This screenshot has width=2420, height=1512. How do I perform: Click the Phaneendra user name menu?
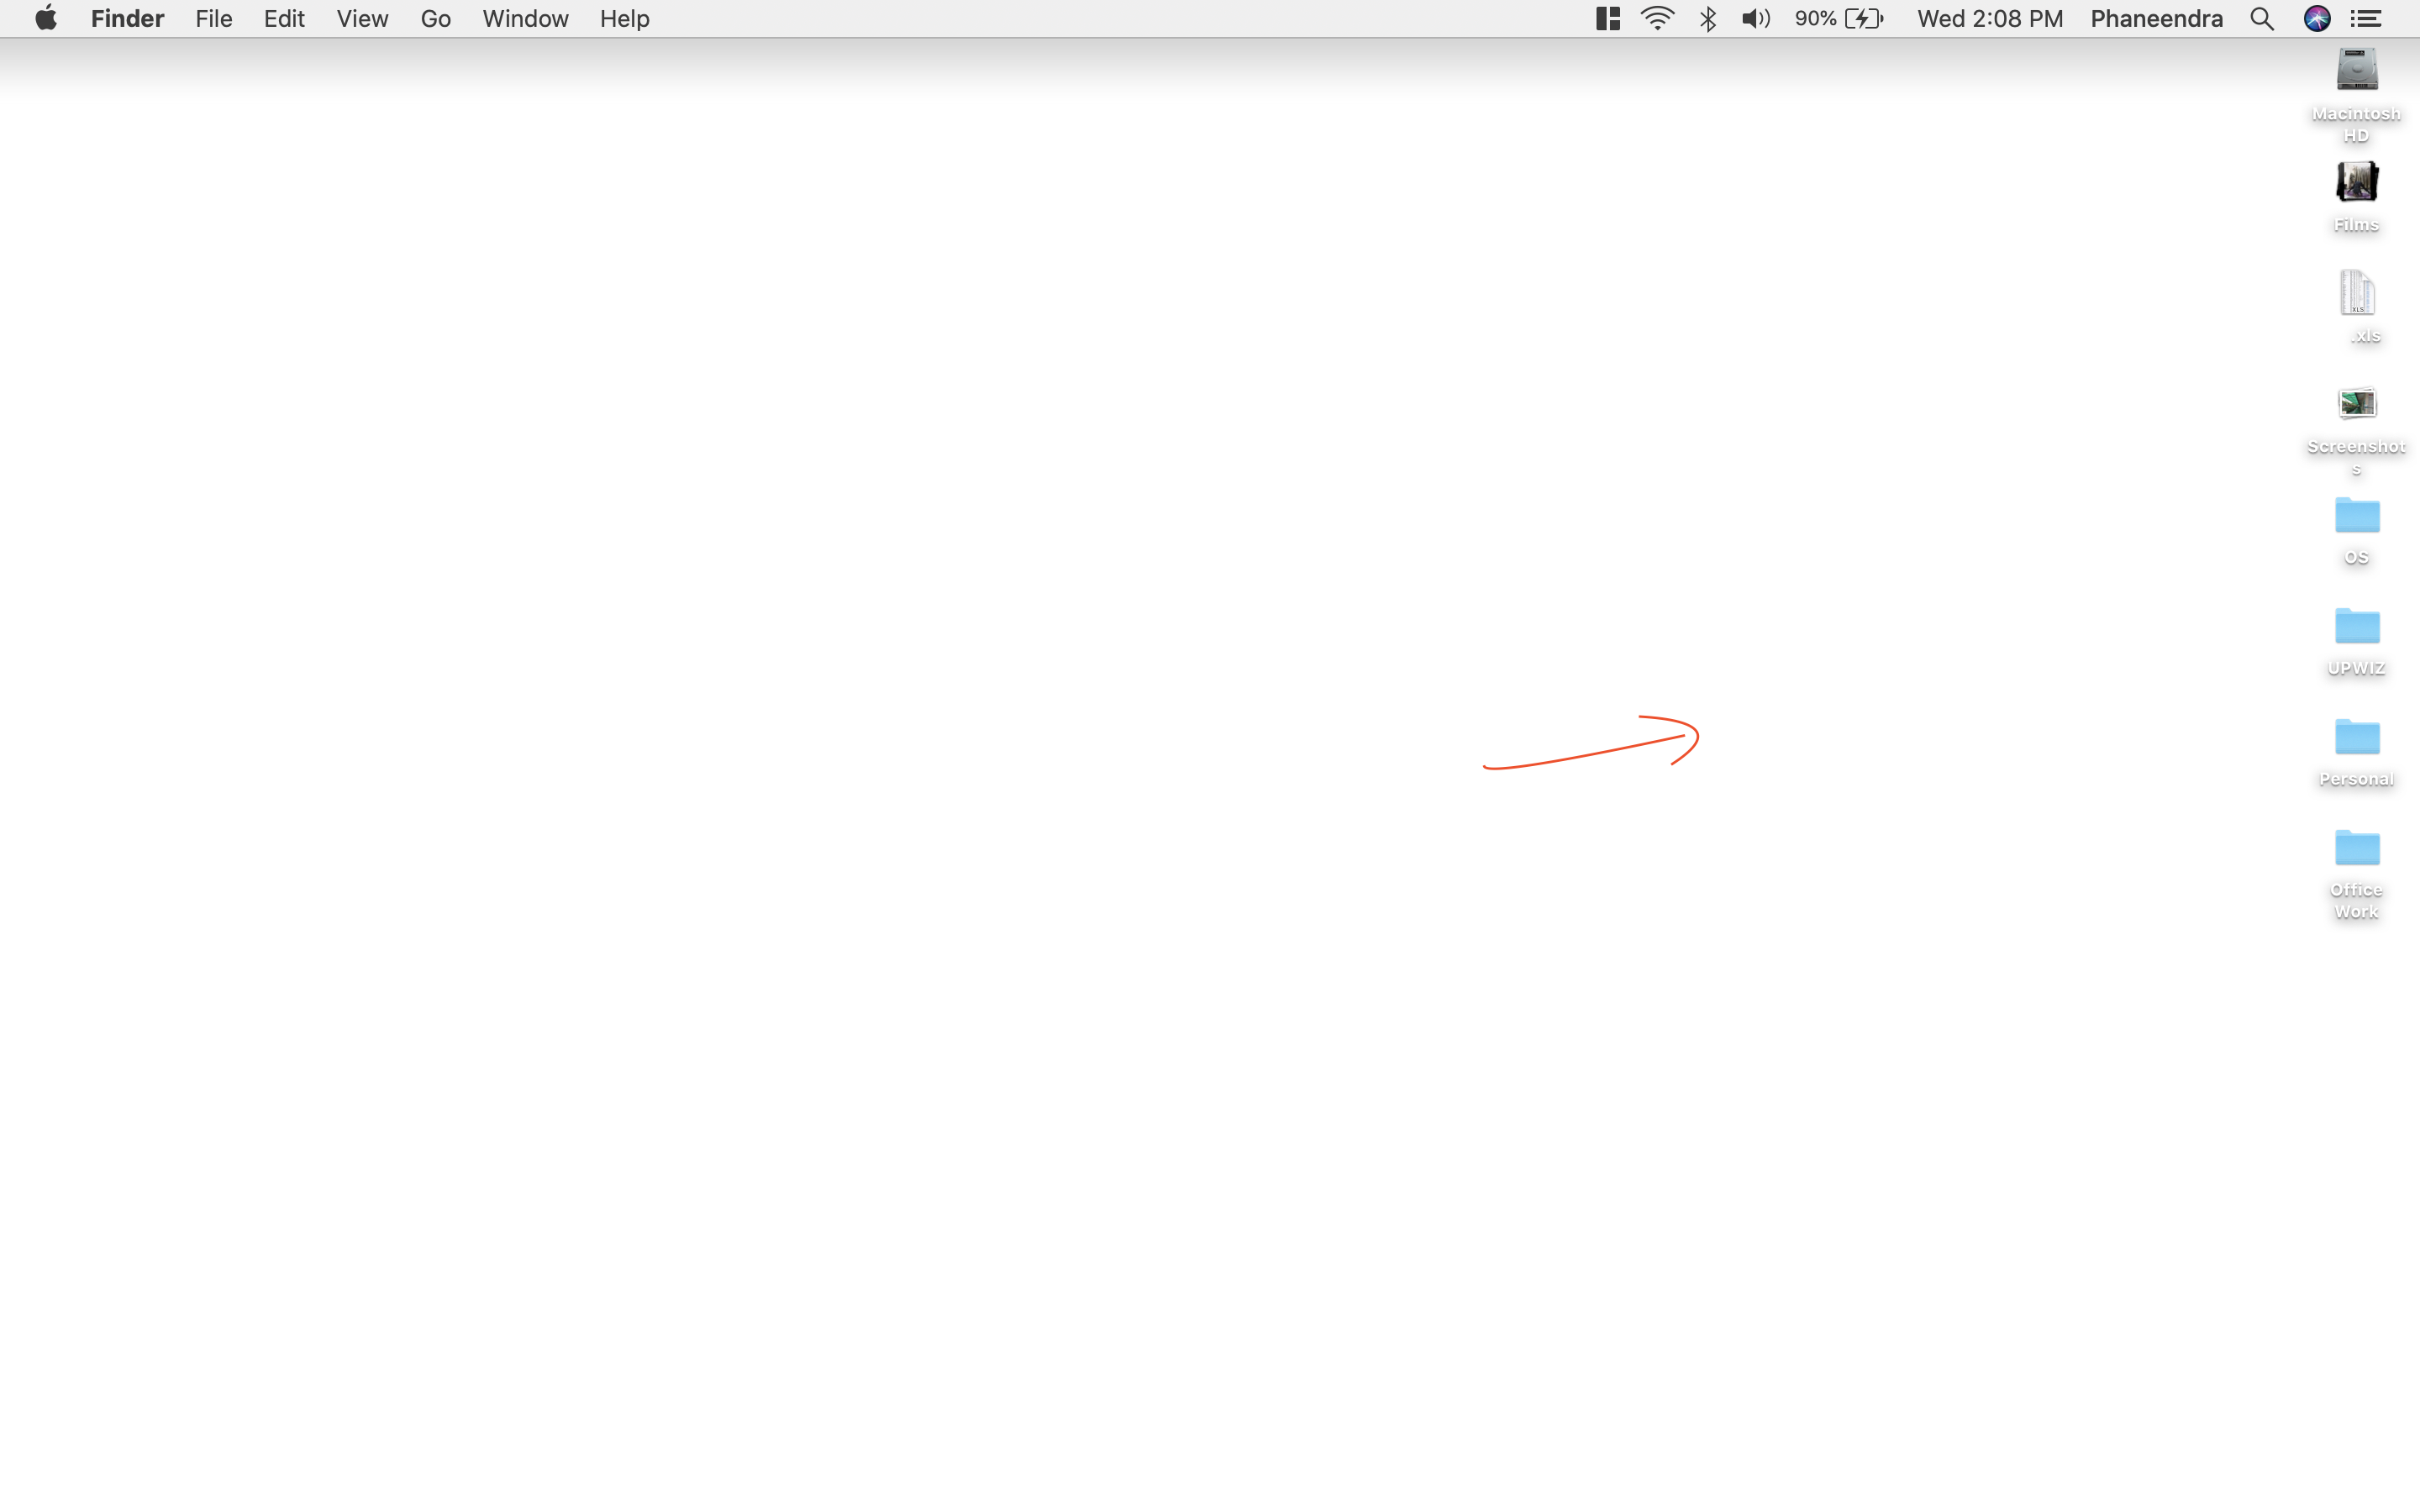[2156, 19]
